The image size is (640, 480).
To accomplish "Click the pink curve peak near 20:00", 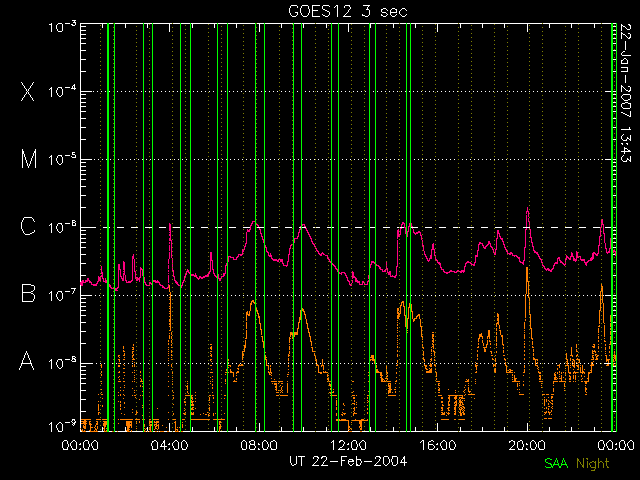I will click(527, 209).
